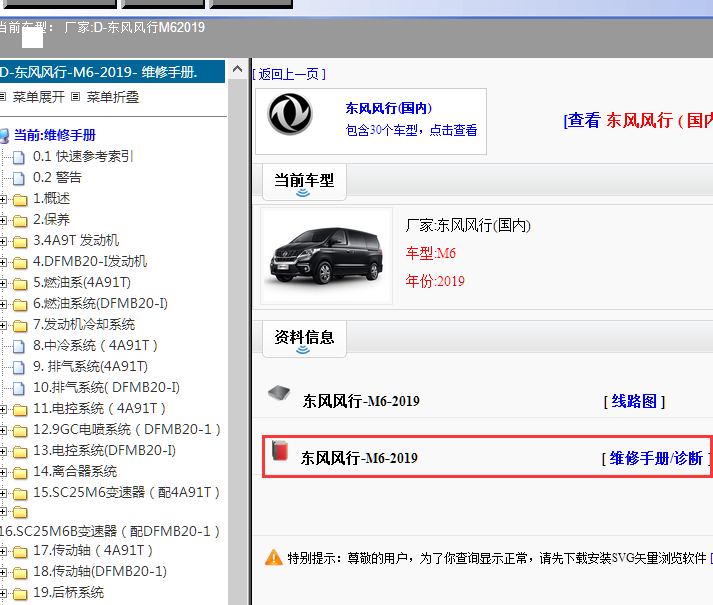
Task: Select tree item 2.保养
Action: [51, 219]
